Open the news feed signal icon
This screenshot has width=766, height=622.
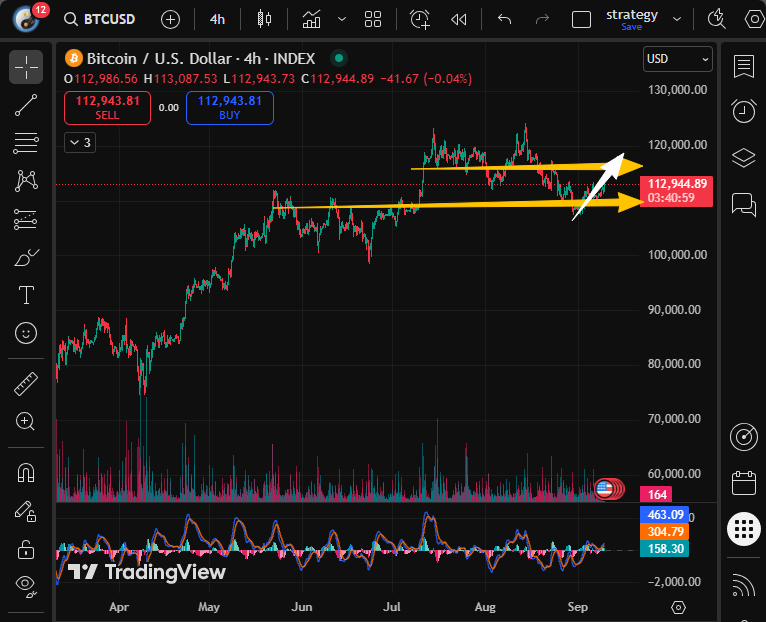pyautogui.click(x=744, y=584)
